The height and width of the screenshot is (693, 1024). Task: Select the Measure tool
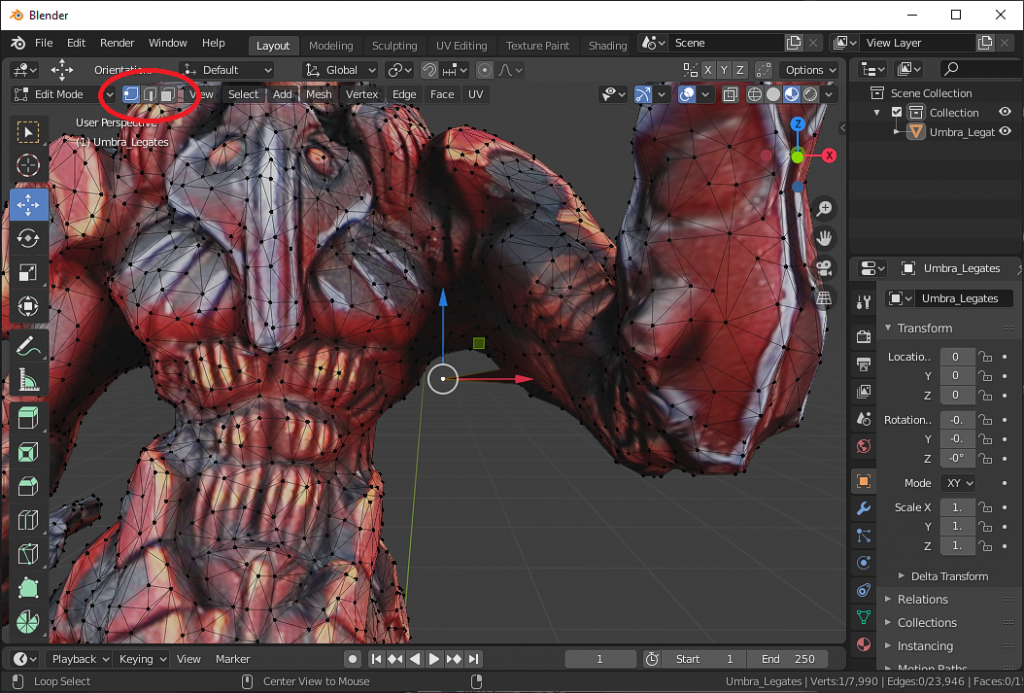27,381
